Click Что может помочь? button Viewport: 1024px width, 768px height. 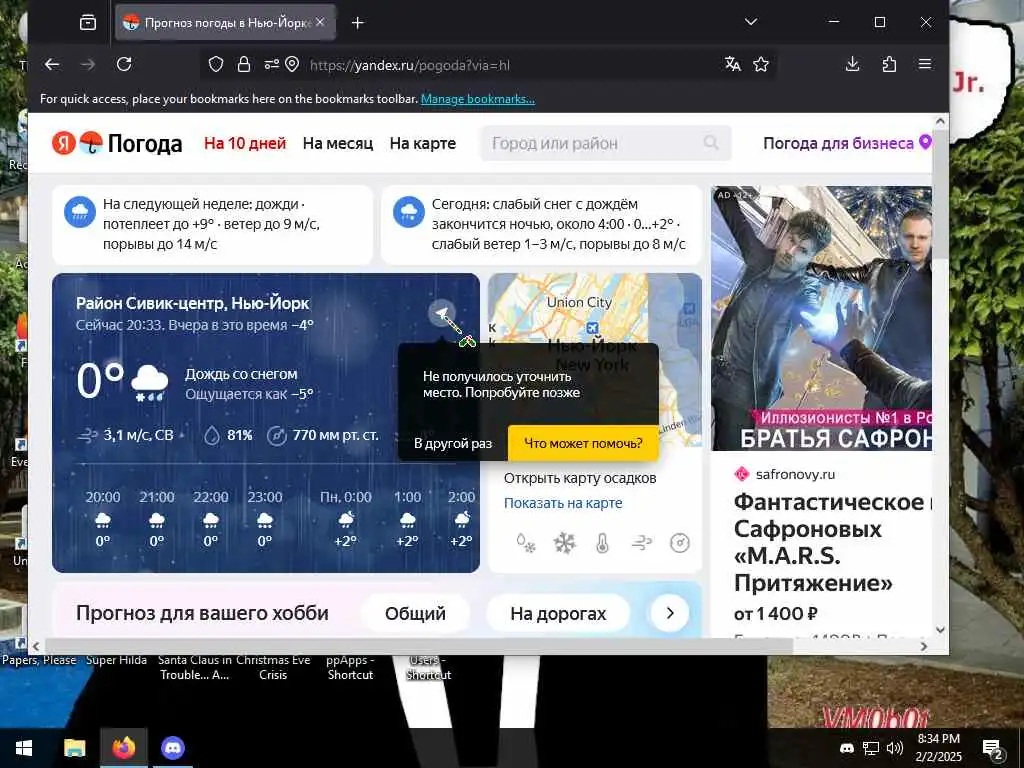[583, 443]
